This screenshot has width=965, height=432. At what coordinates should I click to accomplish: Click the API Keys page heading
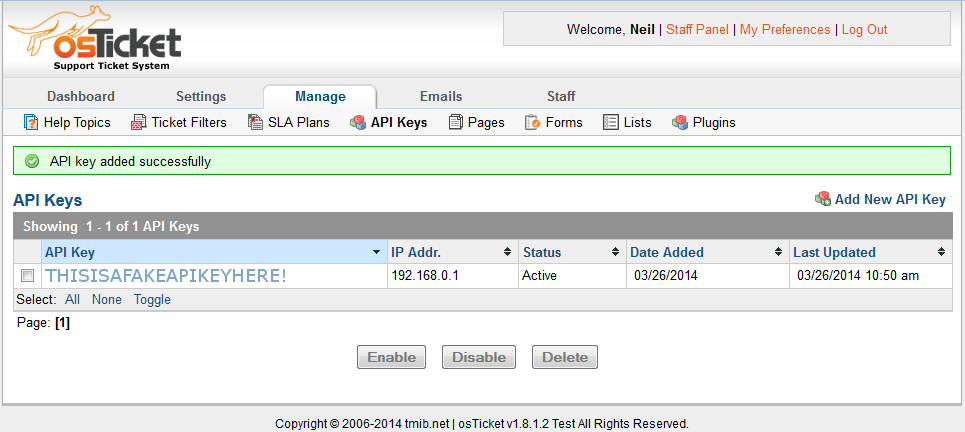click(x=48, y=200)
